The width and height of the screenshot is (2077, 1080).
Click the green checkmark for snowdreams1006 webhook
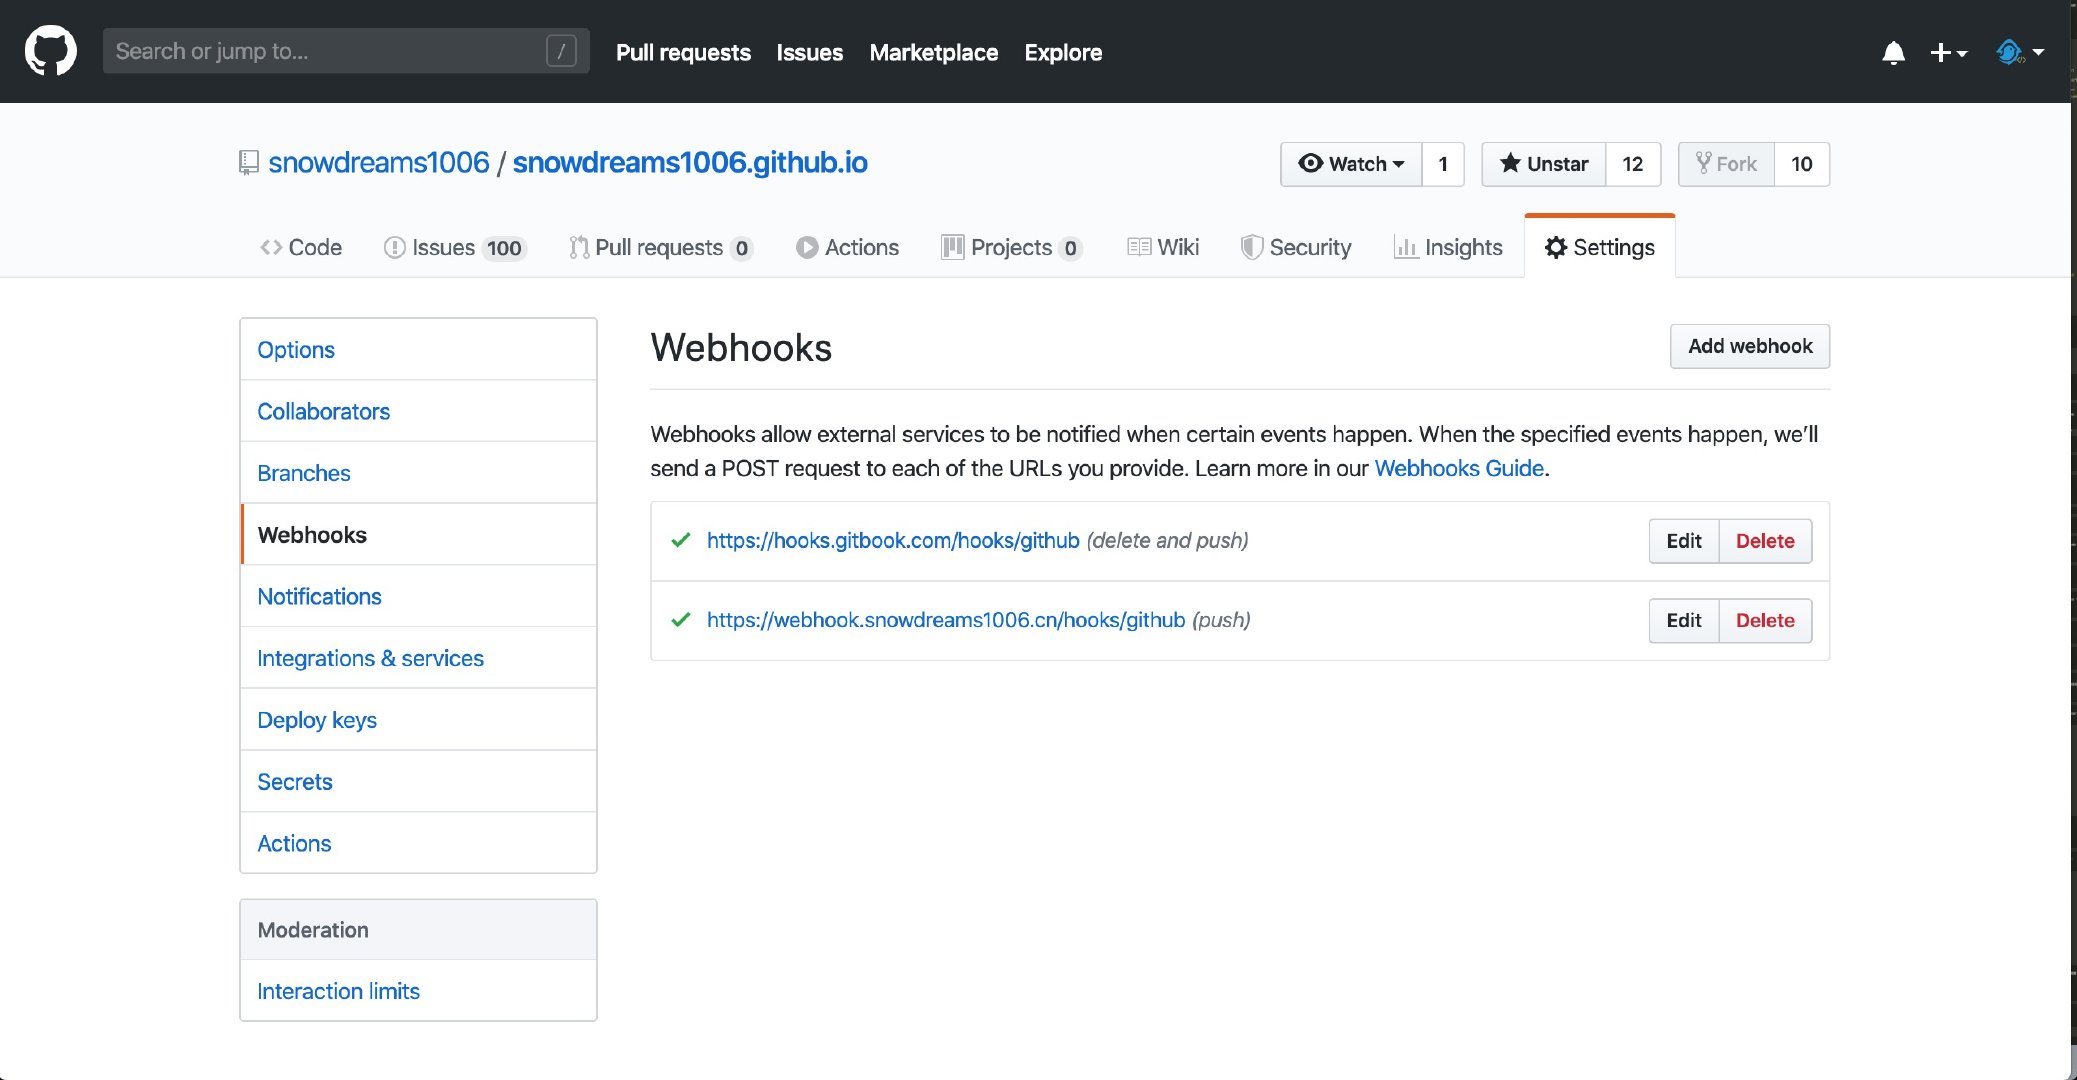tap(677, 620)
